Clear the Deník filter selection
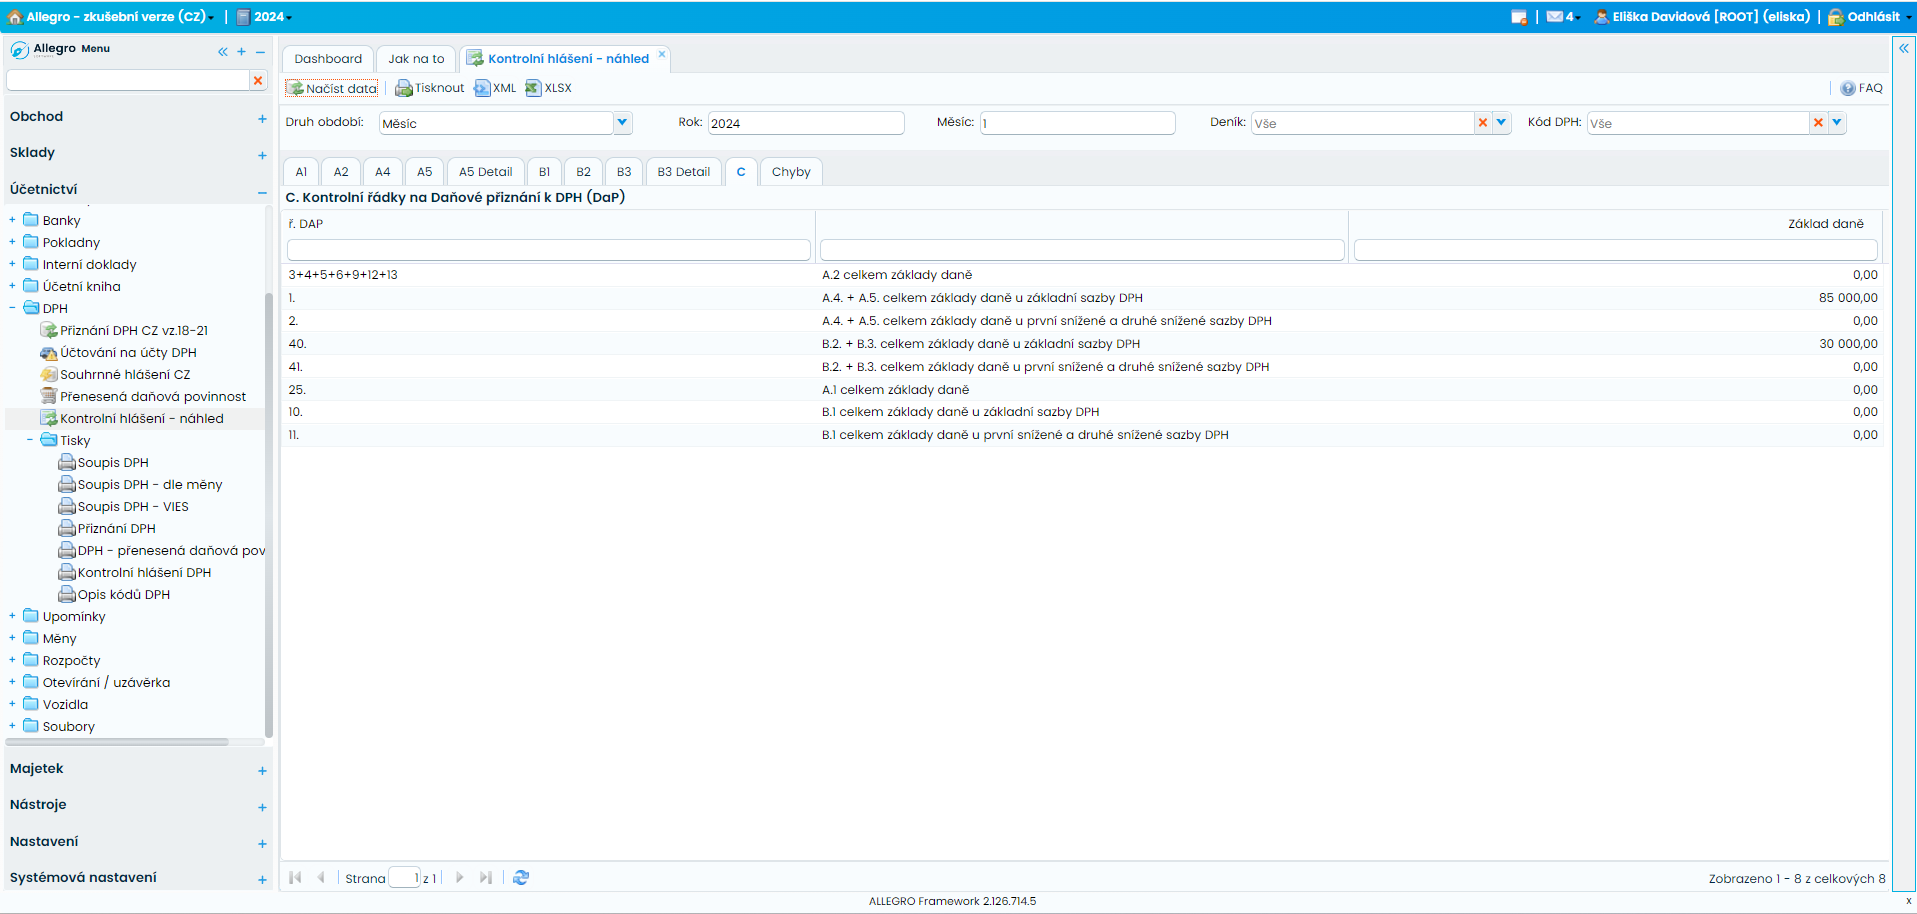The height and width of the screenshot is (914, 1917). tap(1483, 123)
